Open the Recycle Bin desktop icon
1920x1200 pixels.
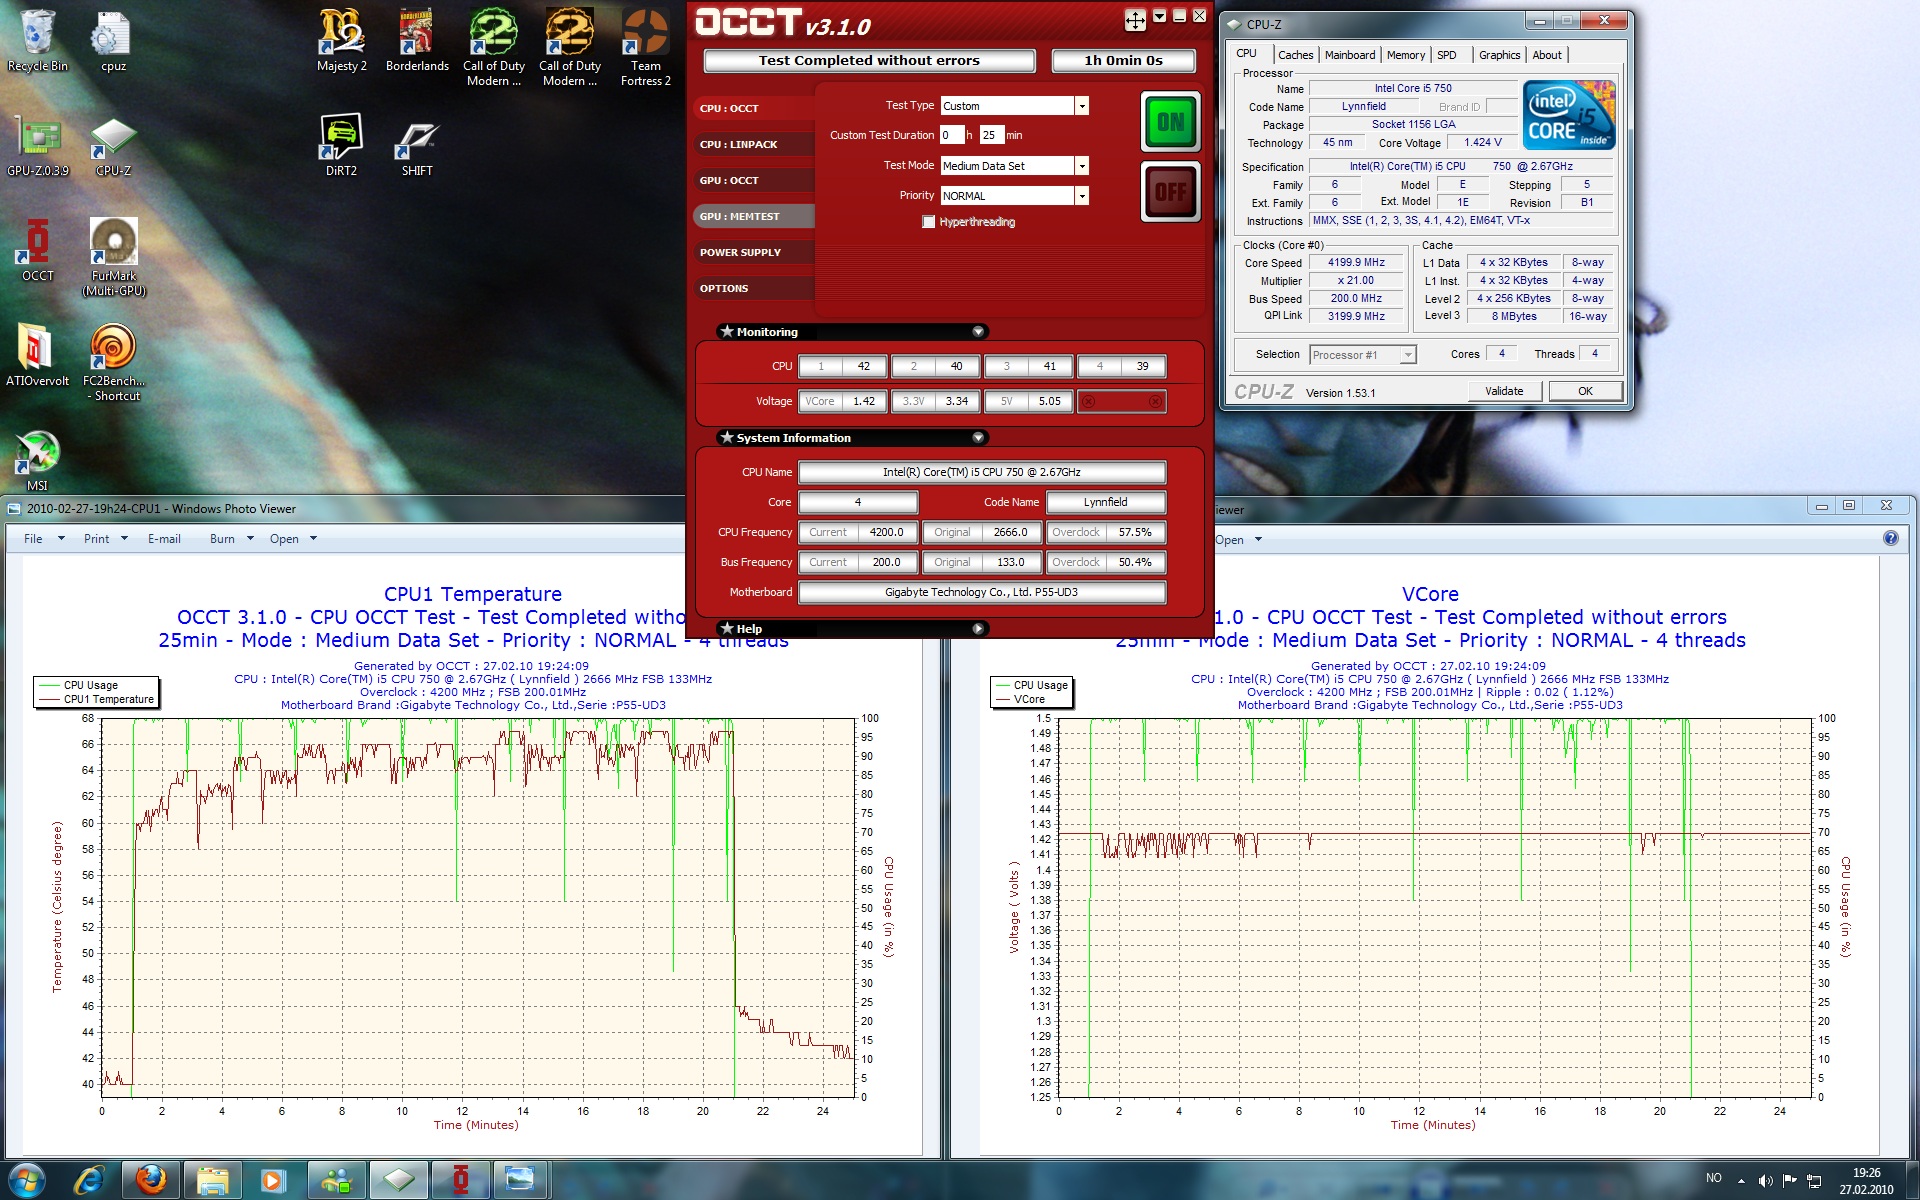tap(37, 42)
